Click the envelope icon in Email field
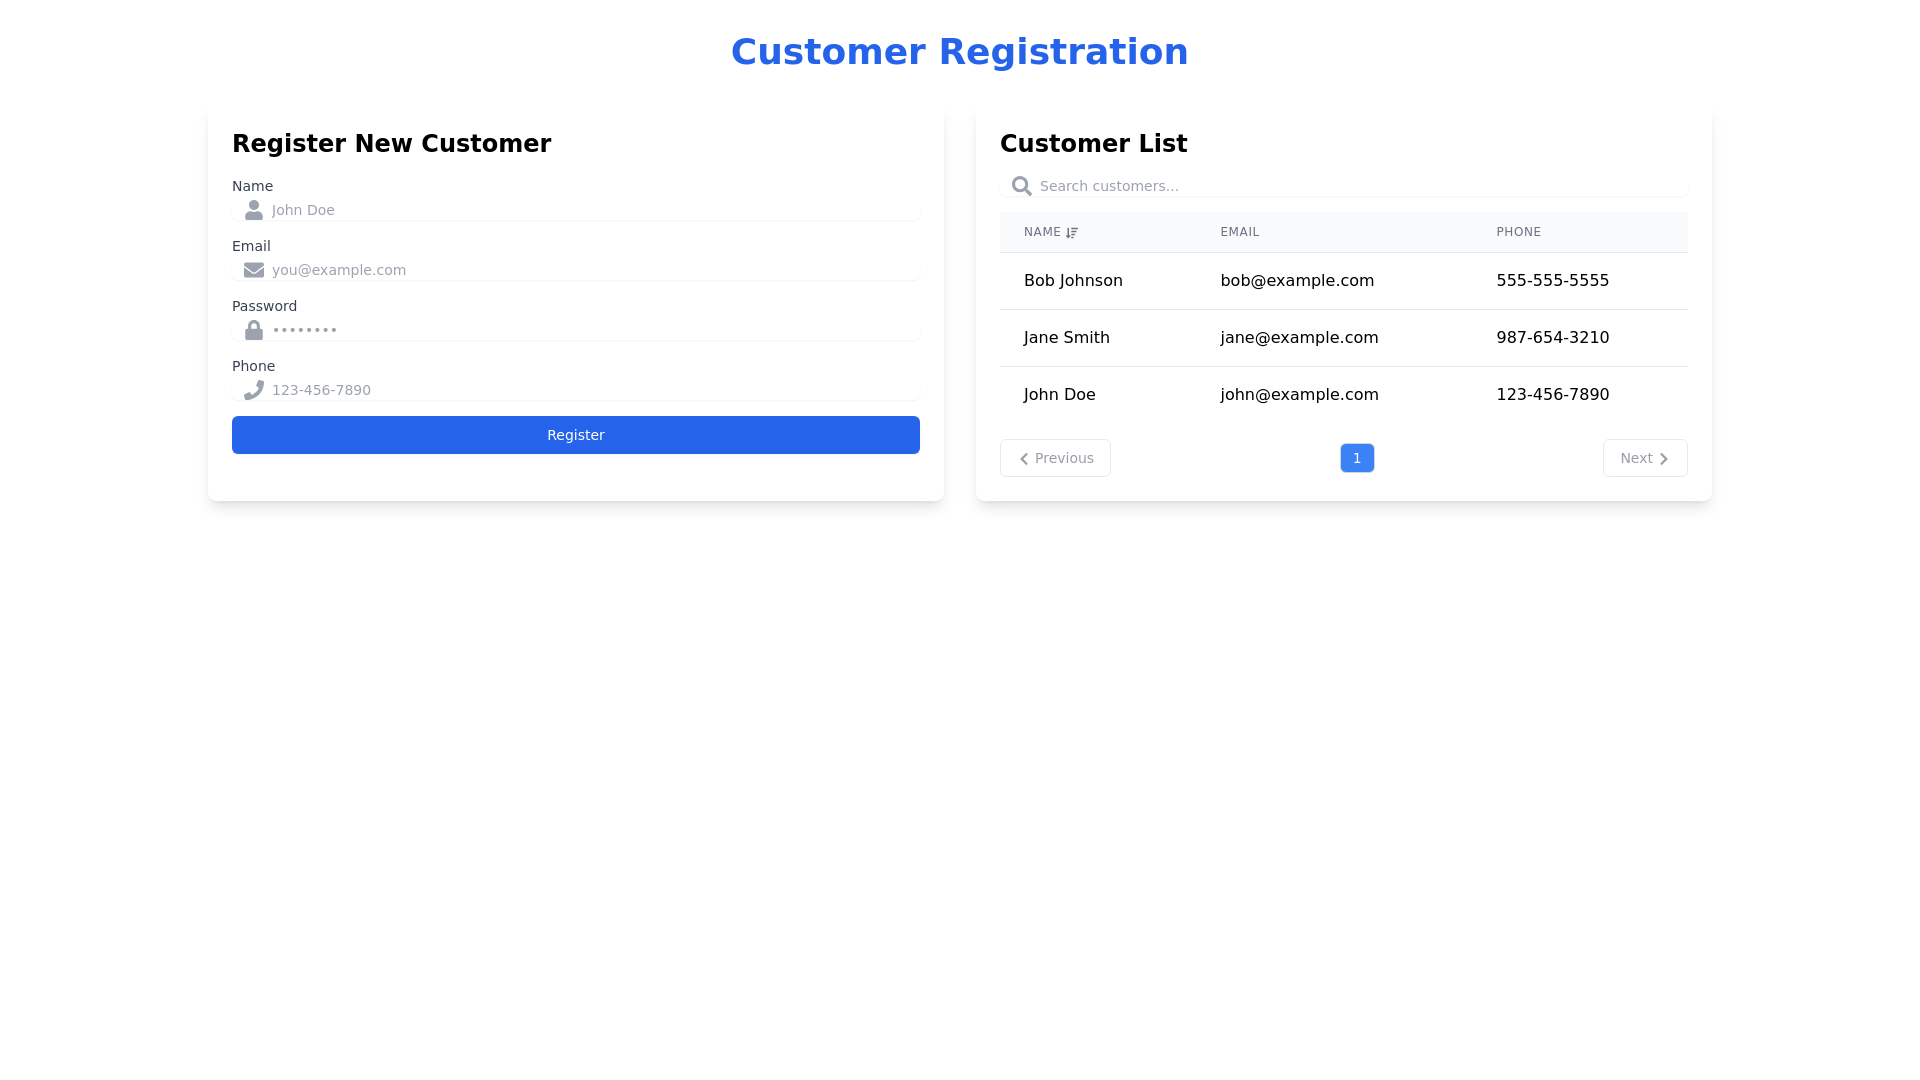Screen dimensions: 1920x1080 [253, 270]
